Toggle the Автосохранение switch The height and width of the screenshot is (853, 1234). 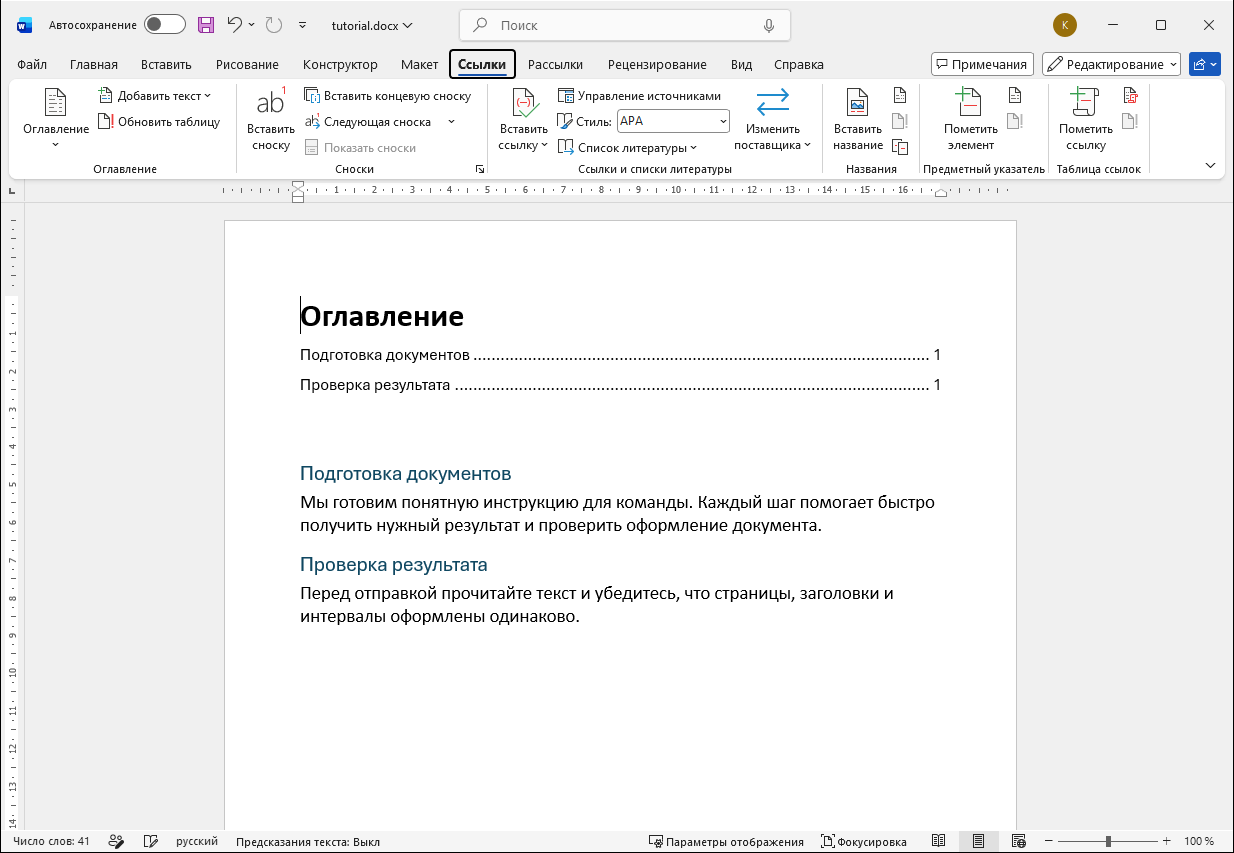click(x=165, y=25)
